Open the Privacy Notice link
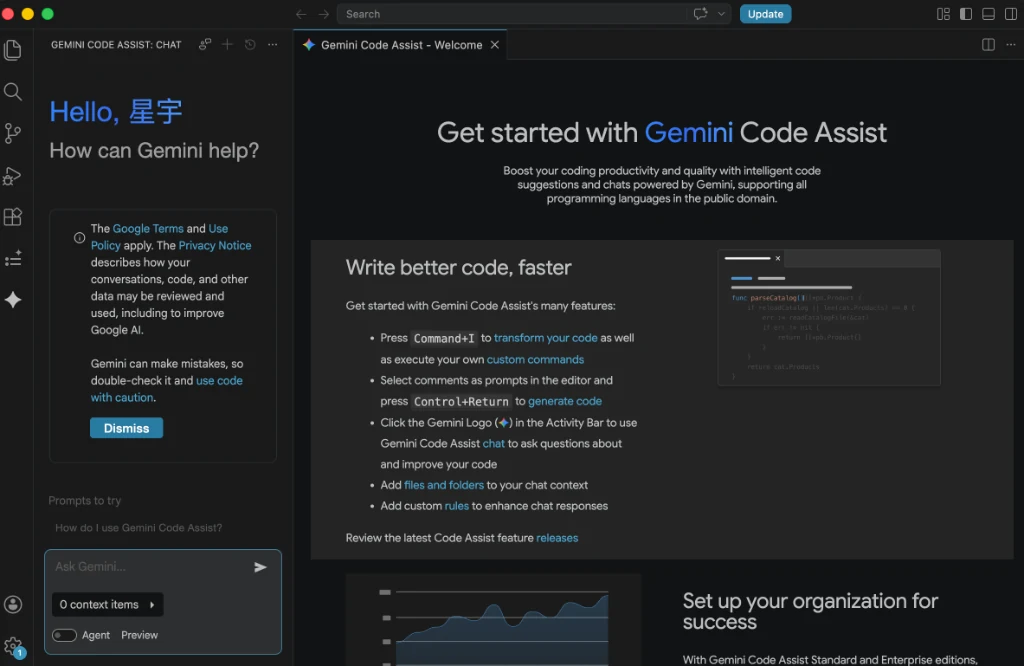 pos(215,246)
